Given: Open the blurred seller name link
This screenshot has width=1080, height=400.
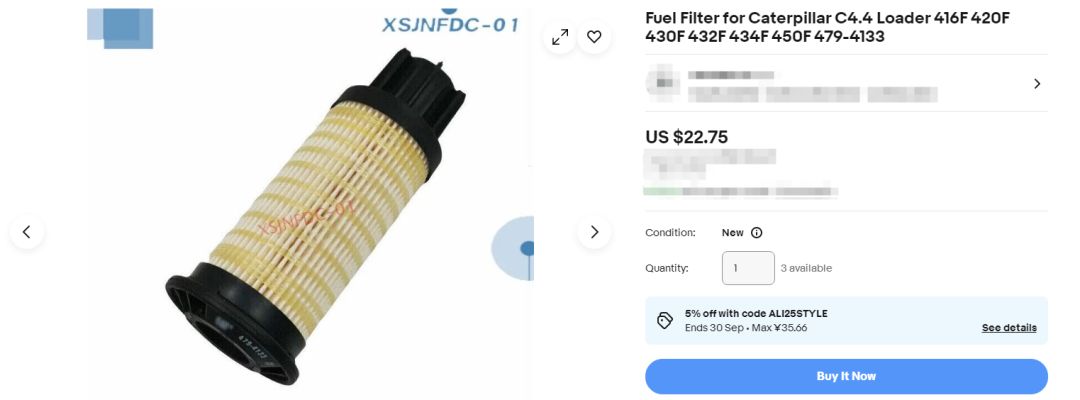Looking at the screenshot, I should pos(730,75).
